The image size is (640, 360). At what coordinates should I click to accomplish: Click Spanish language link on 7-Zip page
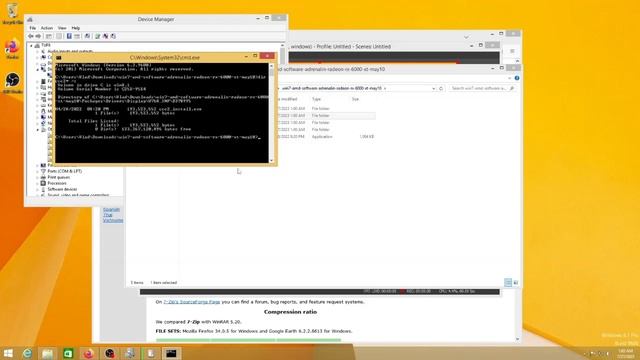111,209
